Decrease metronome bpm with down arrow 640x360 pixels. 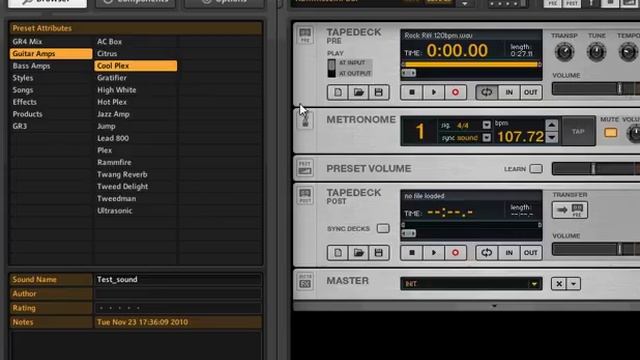(x=551, y=138)
